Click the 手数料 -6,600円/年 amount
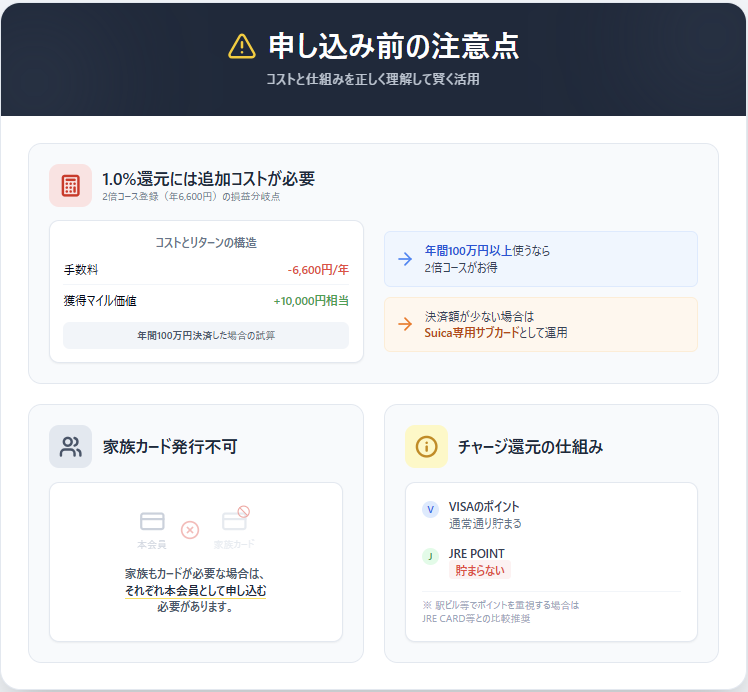The height and width of the screenshot is (692, 748). pos(317,270)
